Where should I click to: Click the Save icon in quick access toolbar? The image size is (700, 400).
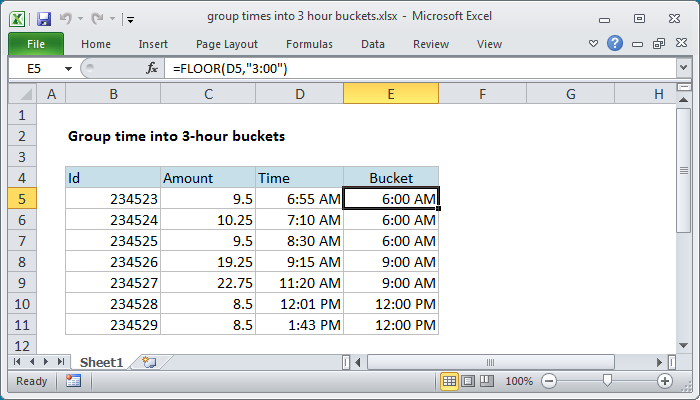tap(43, 18)
